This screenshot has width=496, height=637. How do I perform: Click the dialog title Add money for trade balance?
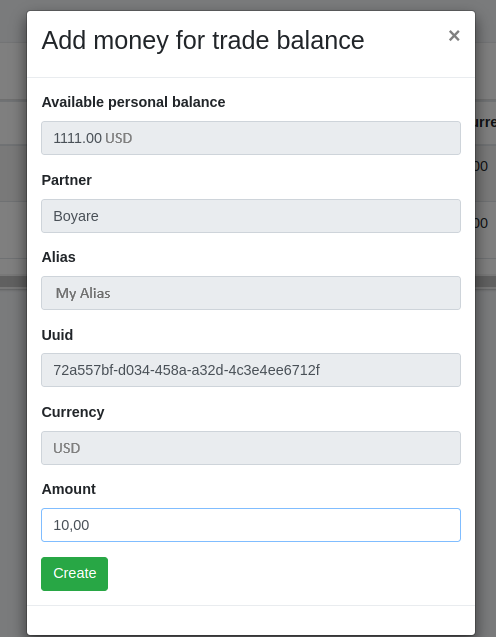(203, 40)
